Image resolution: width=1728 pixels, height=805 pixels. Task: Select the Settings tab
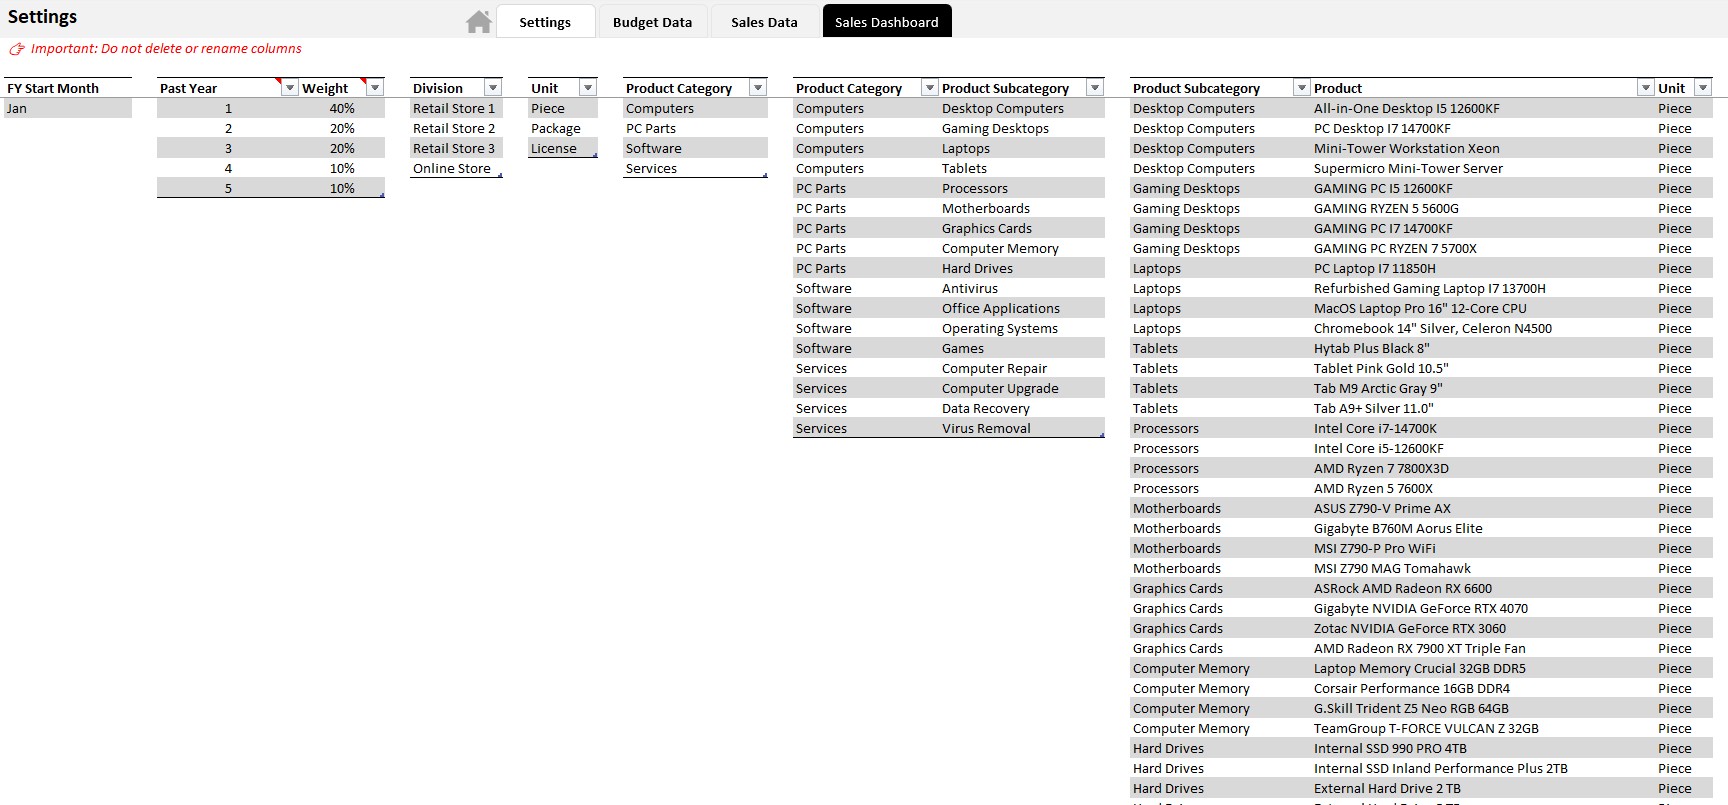[x=545, y=22]
